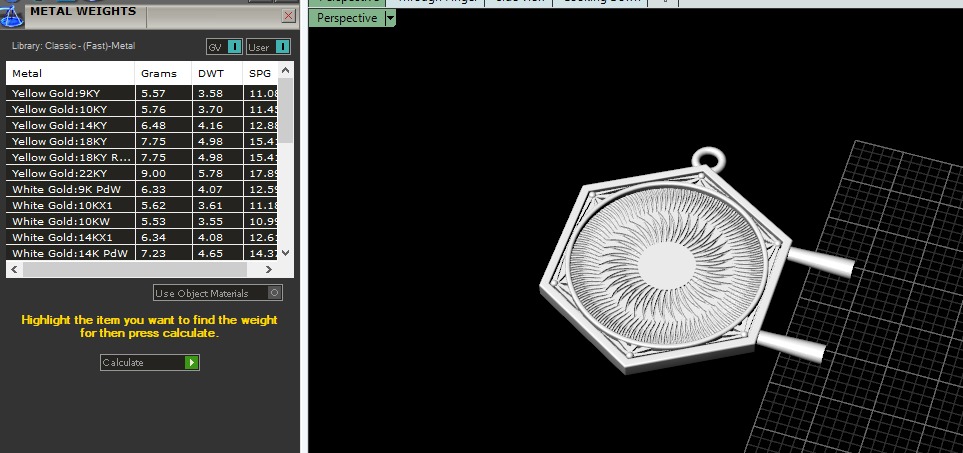Click scroll-down arrow of metal list
Image resolution: width=963 pixels, height=453 pixels.
pyautogui.click(x=286, y=252)
